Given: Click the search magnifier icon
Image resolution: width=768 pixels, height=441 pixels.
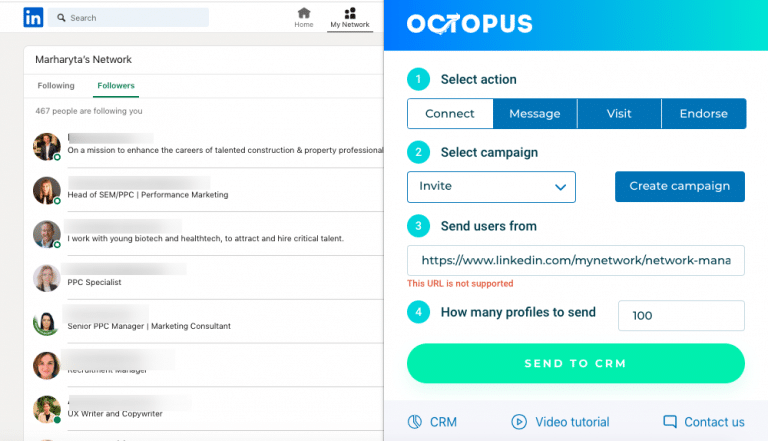Looking at the screenshot, I should [61, 18].
